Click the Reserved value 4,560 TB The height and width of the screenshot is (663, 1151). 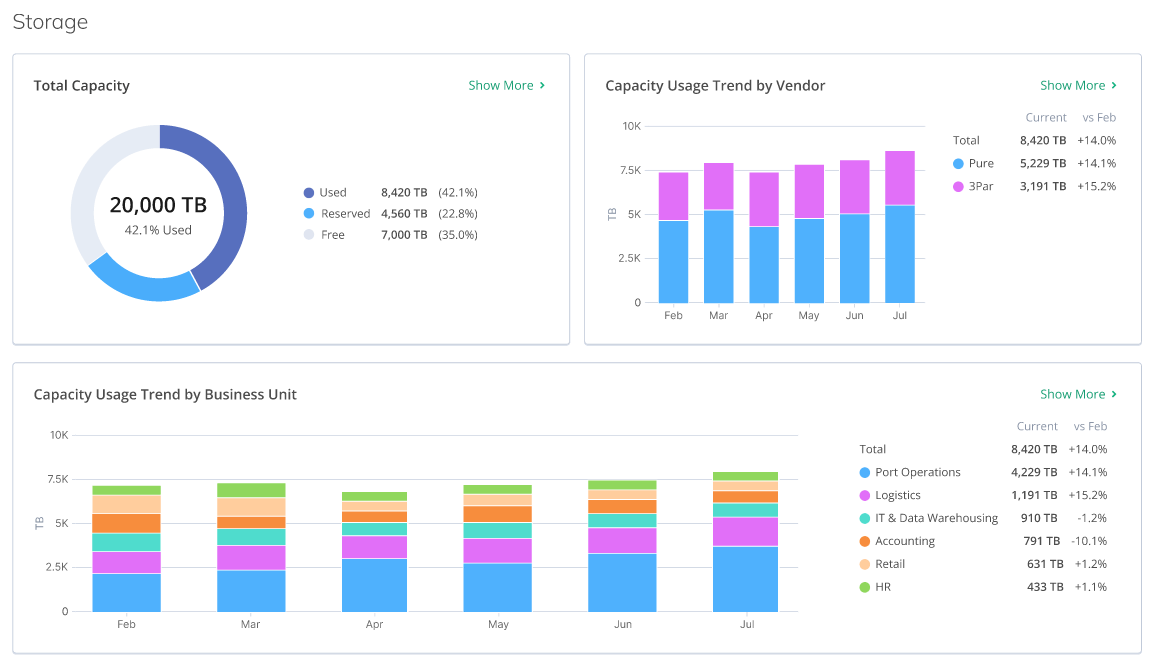(x=404, y=214)
